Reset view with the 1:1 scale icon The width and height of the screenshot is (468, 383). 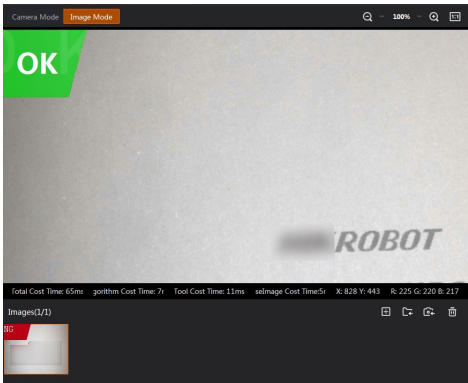pos(455,17)
